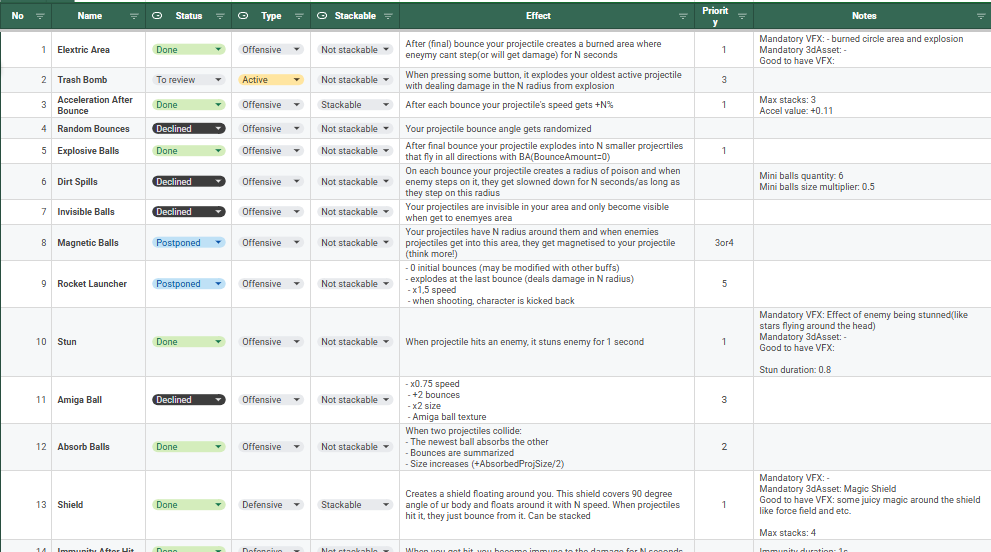Select notes cell with Max stacks: 4
The image size is (991, 552).
(872, 505)
